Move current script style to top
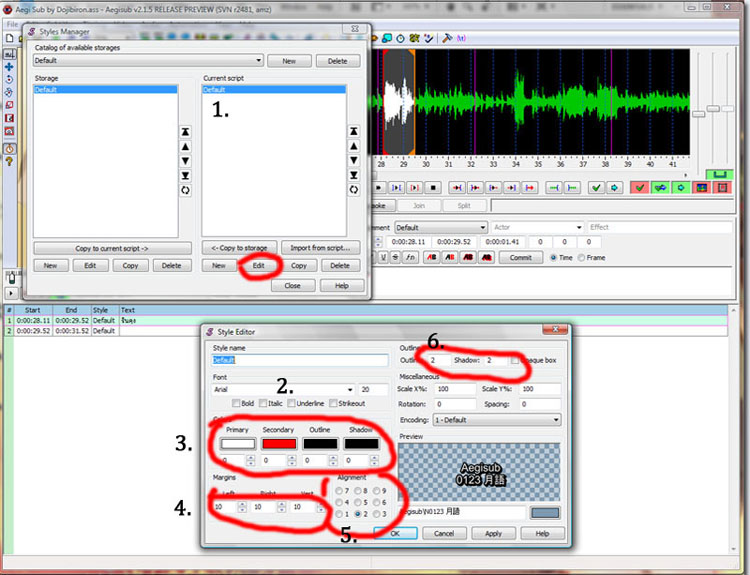This screenshot has width=750, height=575. 353,131
